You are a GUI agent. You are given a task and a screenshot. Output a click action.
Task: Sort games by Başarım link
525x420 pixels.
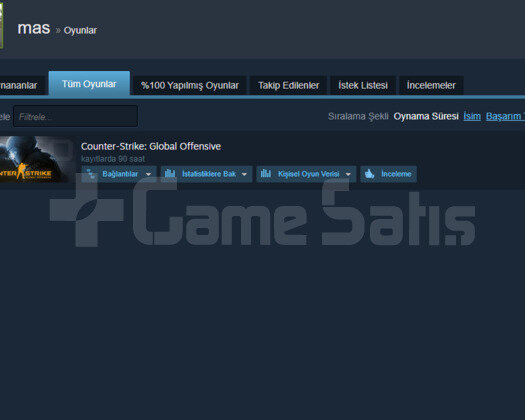(505, 116)
